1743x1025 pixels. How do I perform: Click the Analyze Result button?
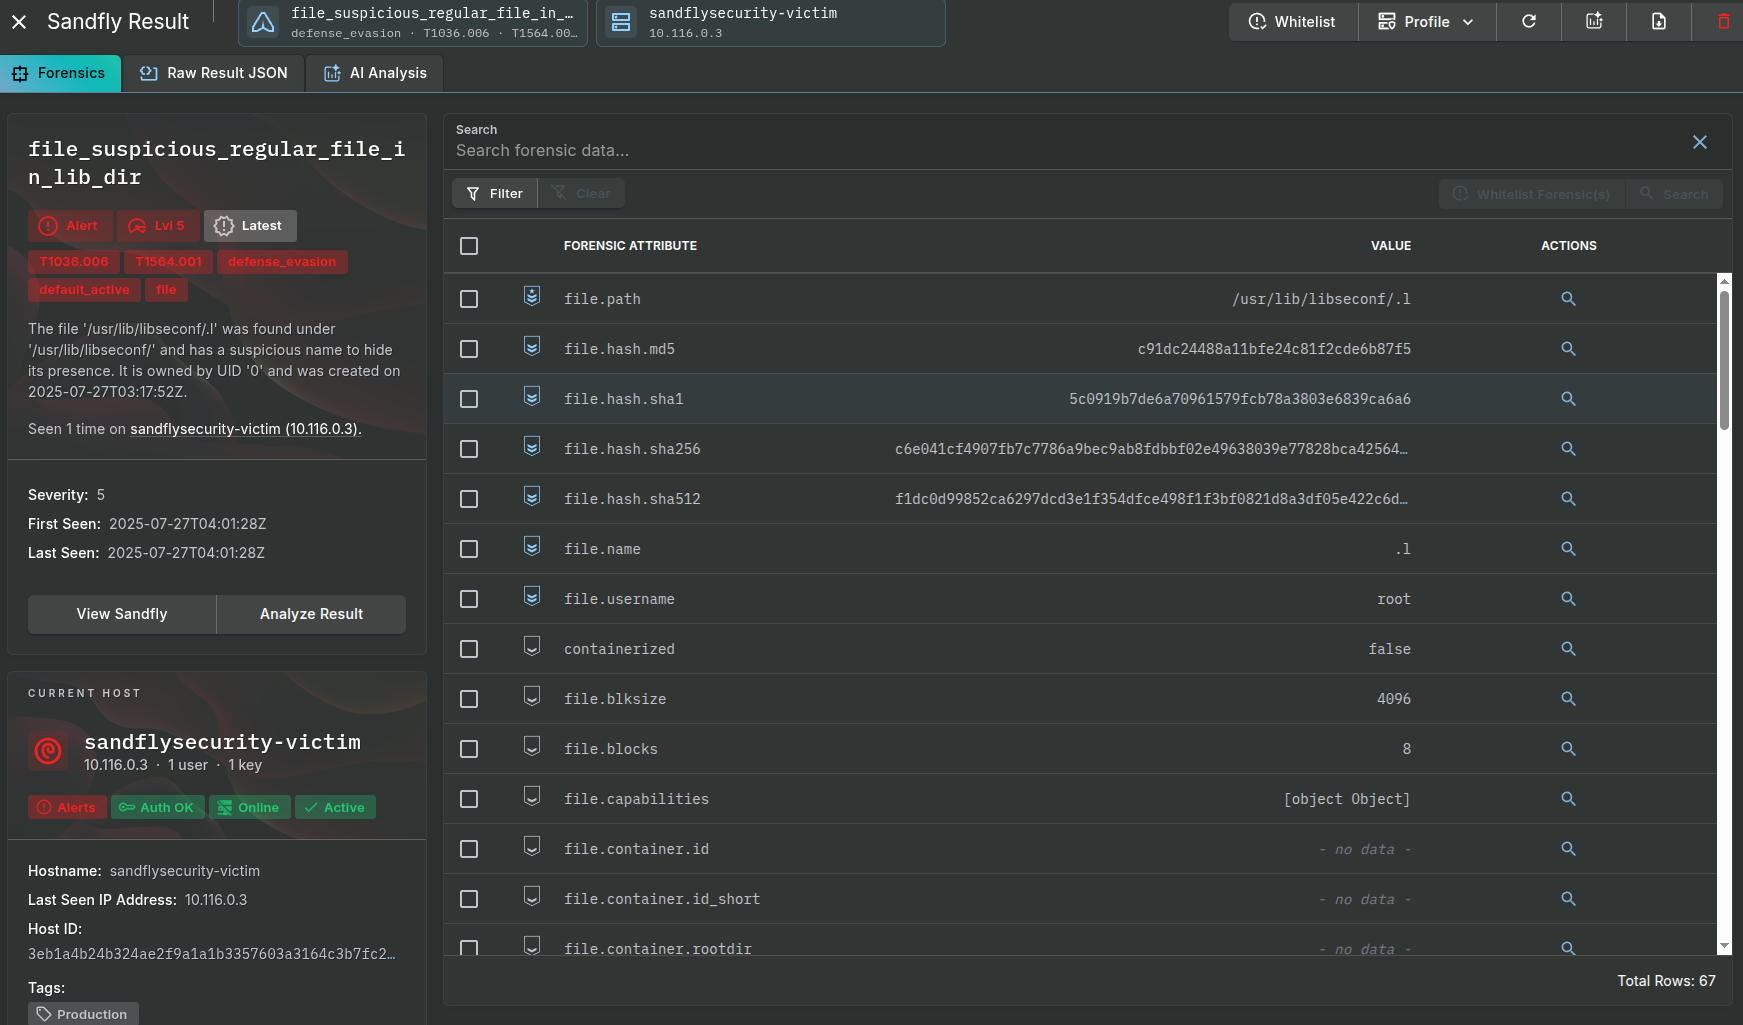pos(311,613)
